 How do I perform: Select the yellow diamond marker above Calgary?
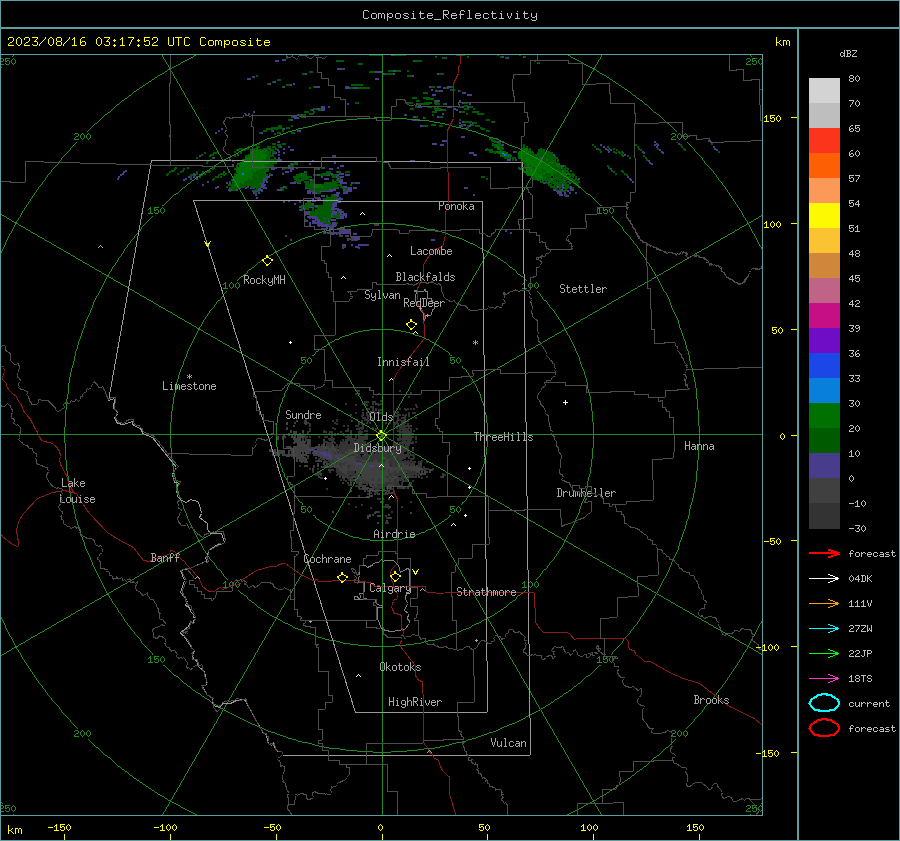tap(395, 576)
